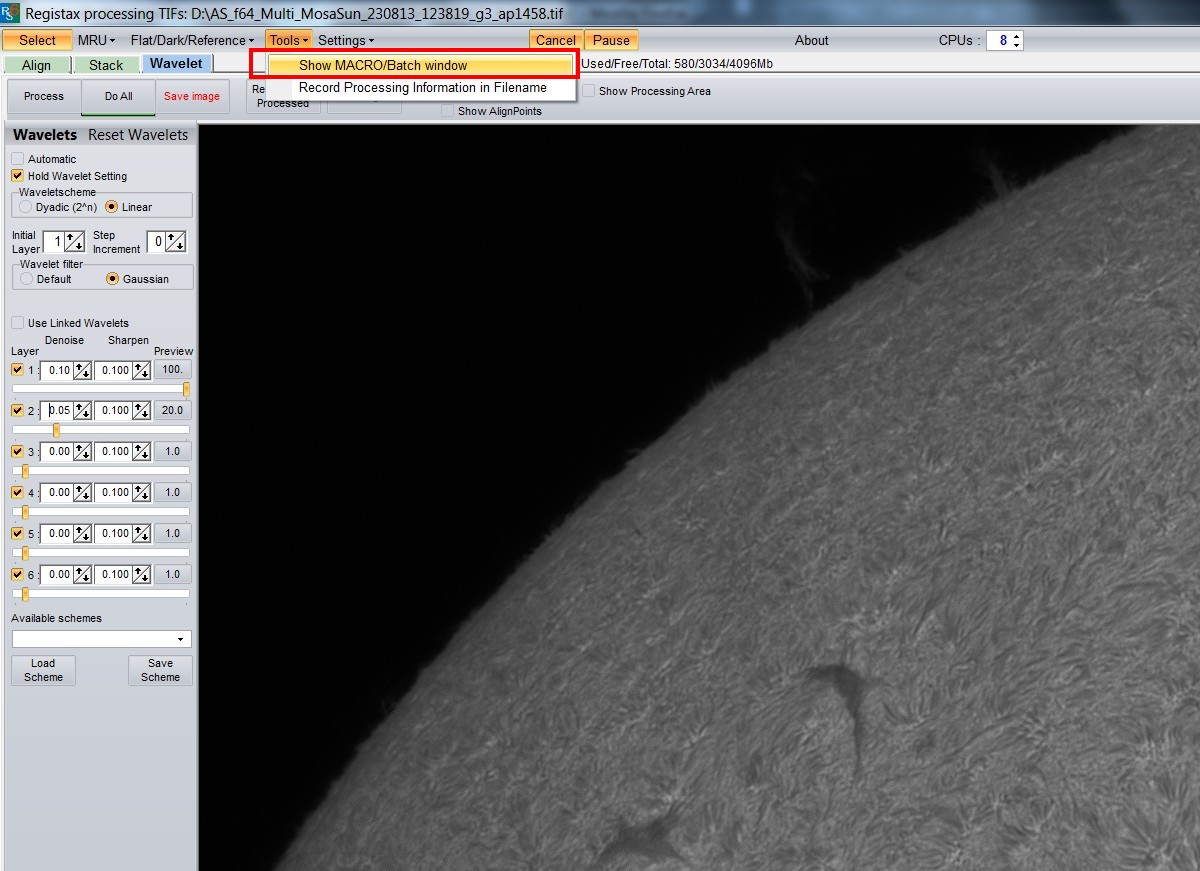Toggle the Layer 4 checkbox
This screenshot has height=871, width=1200.
click(17, 492)
